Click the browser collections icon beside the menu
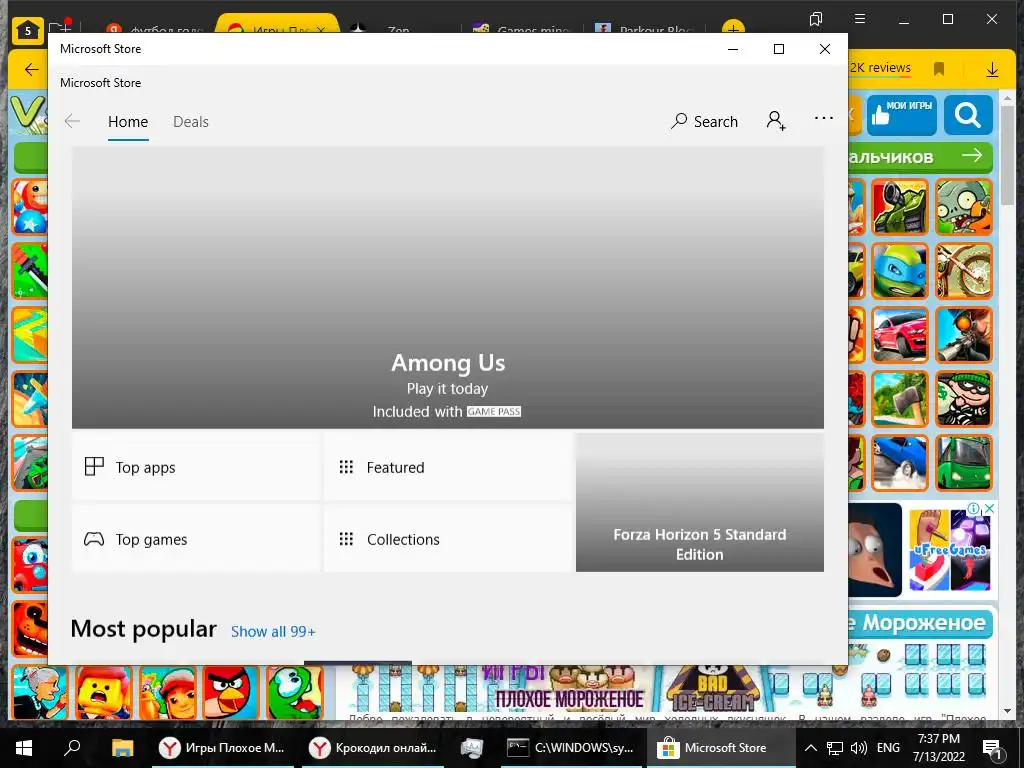 click(816, 19)
